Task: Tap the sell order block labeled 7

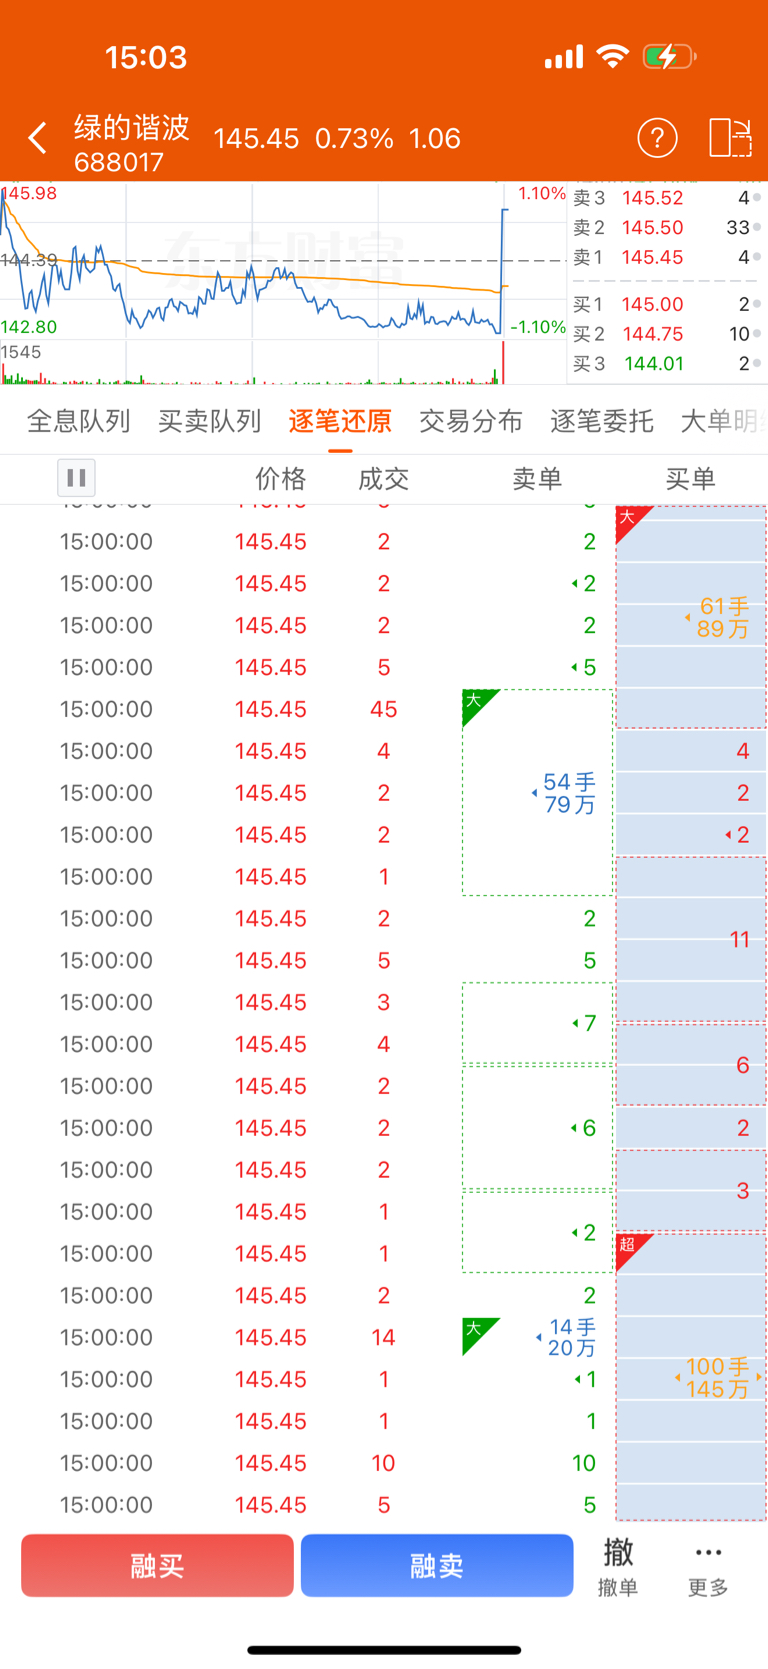Action: point(538,1023)
